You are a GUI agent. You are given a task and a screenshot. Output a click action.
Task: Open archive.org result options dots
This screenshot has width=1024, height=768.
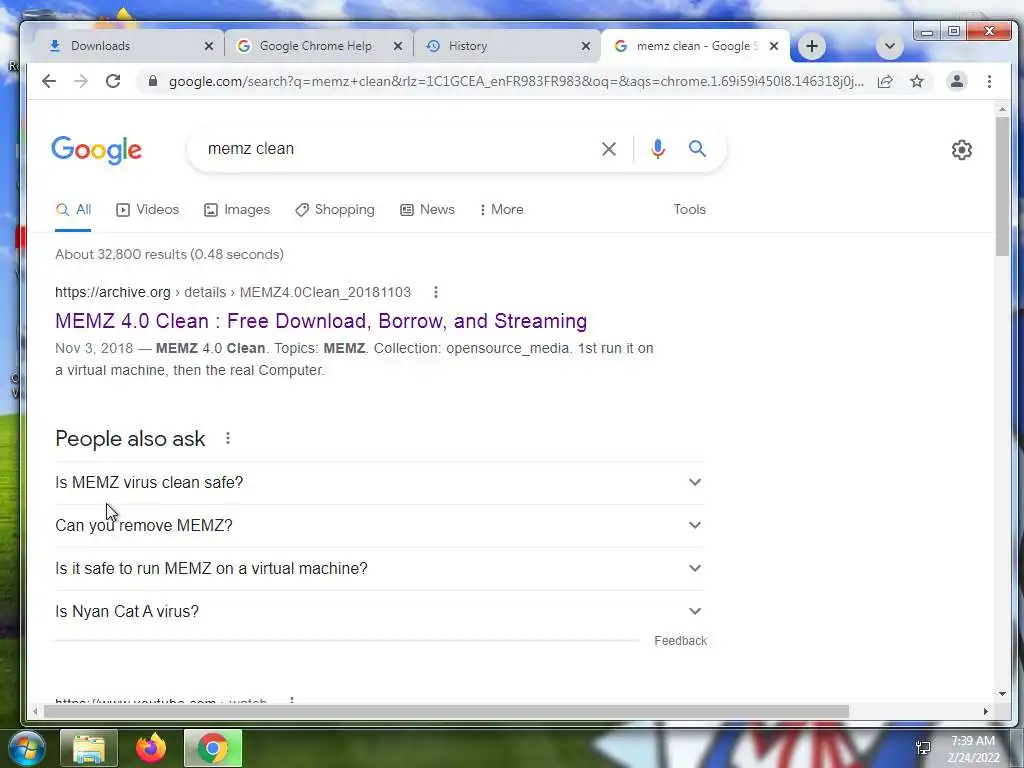click(x=436, y=292)
